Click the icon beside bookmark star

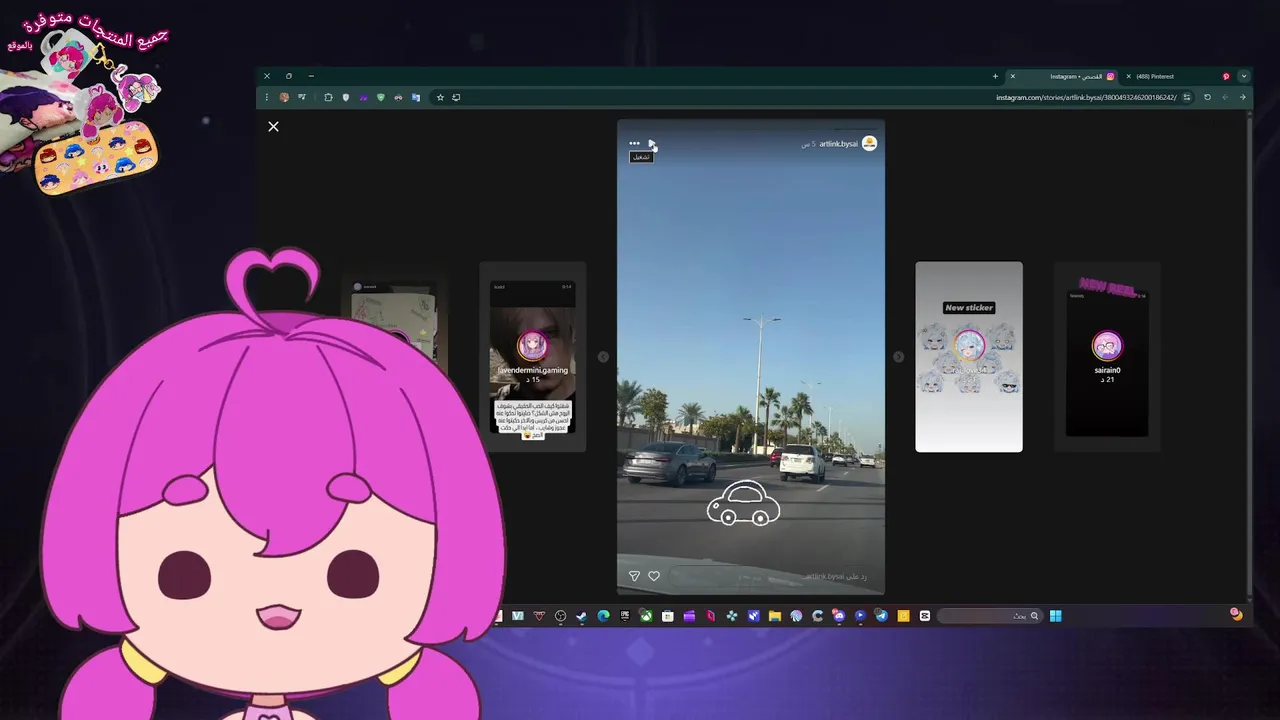point(456,97)
